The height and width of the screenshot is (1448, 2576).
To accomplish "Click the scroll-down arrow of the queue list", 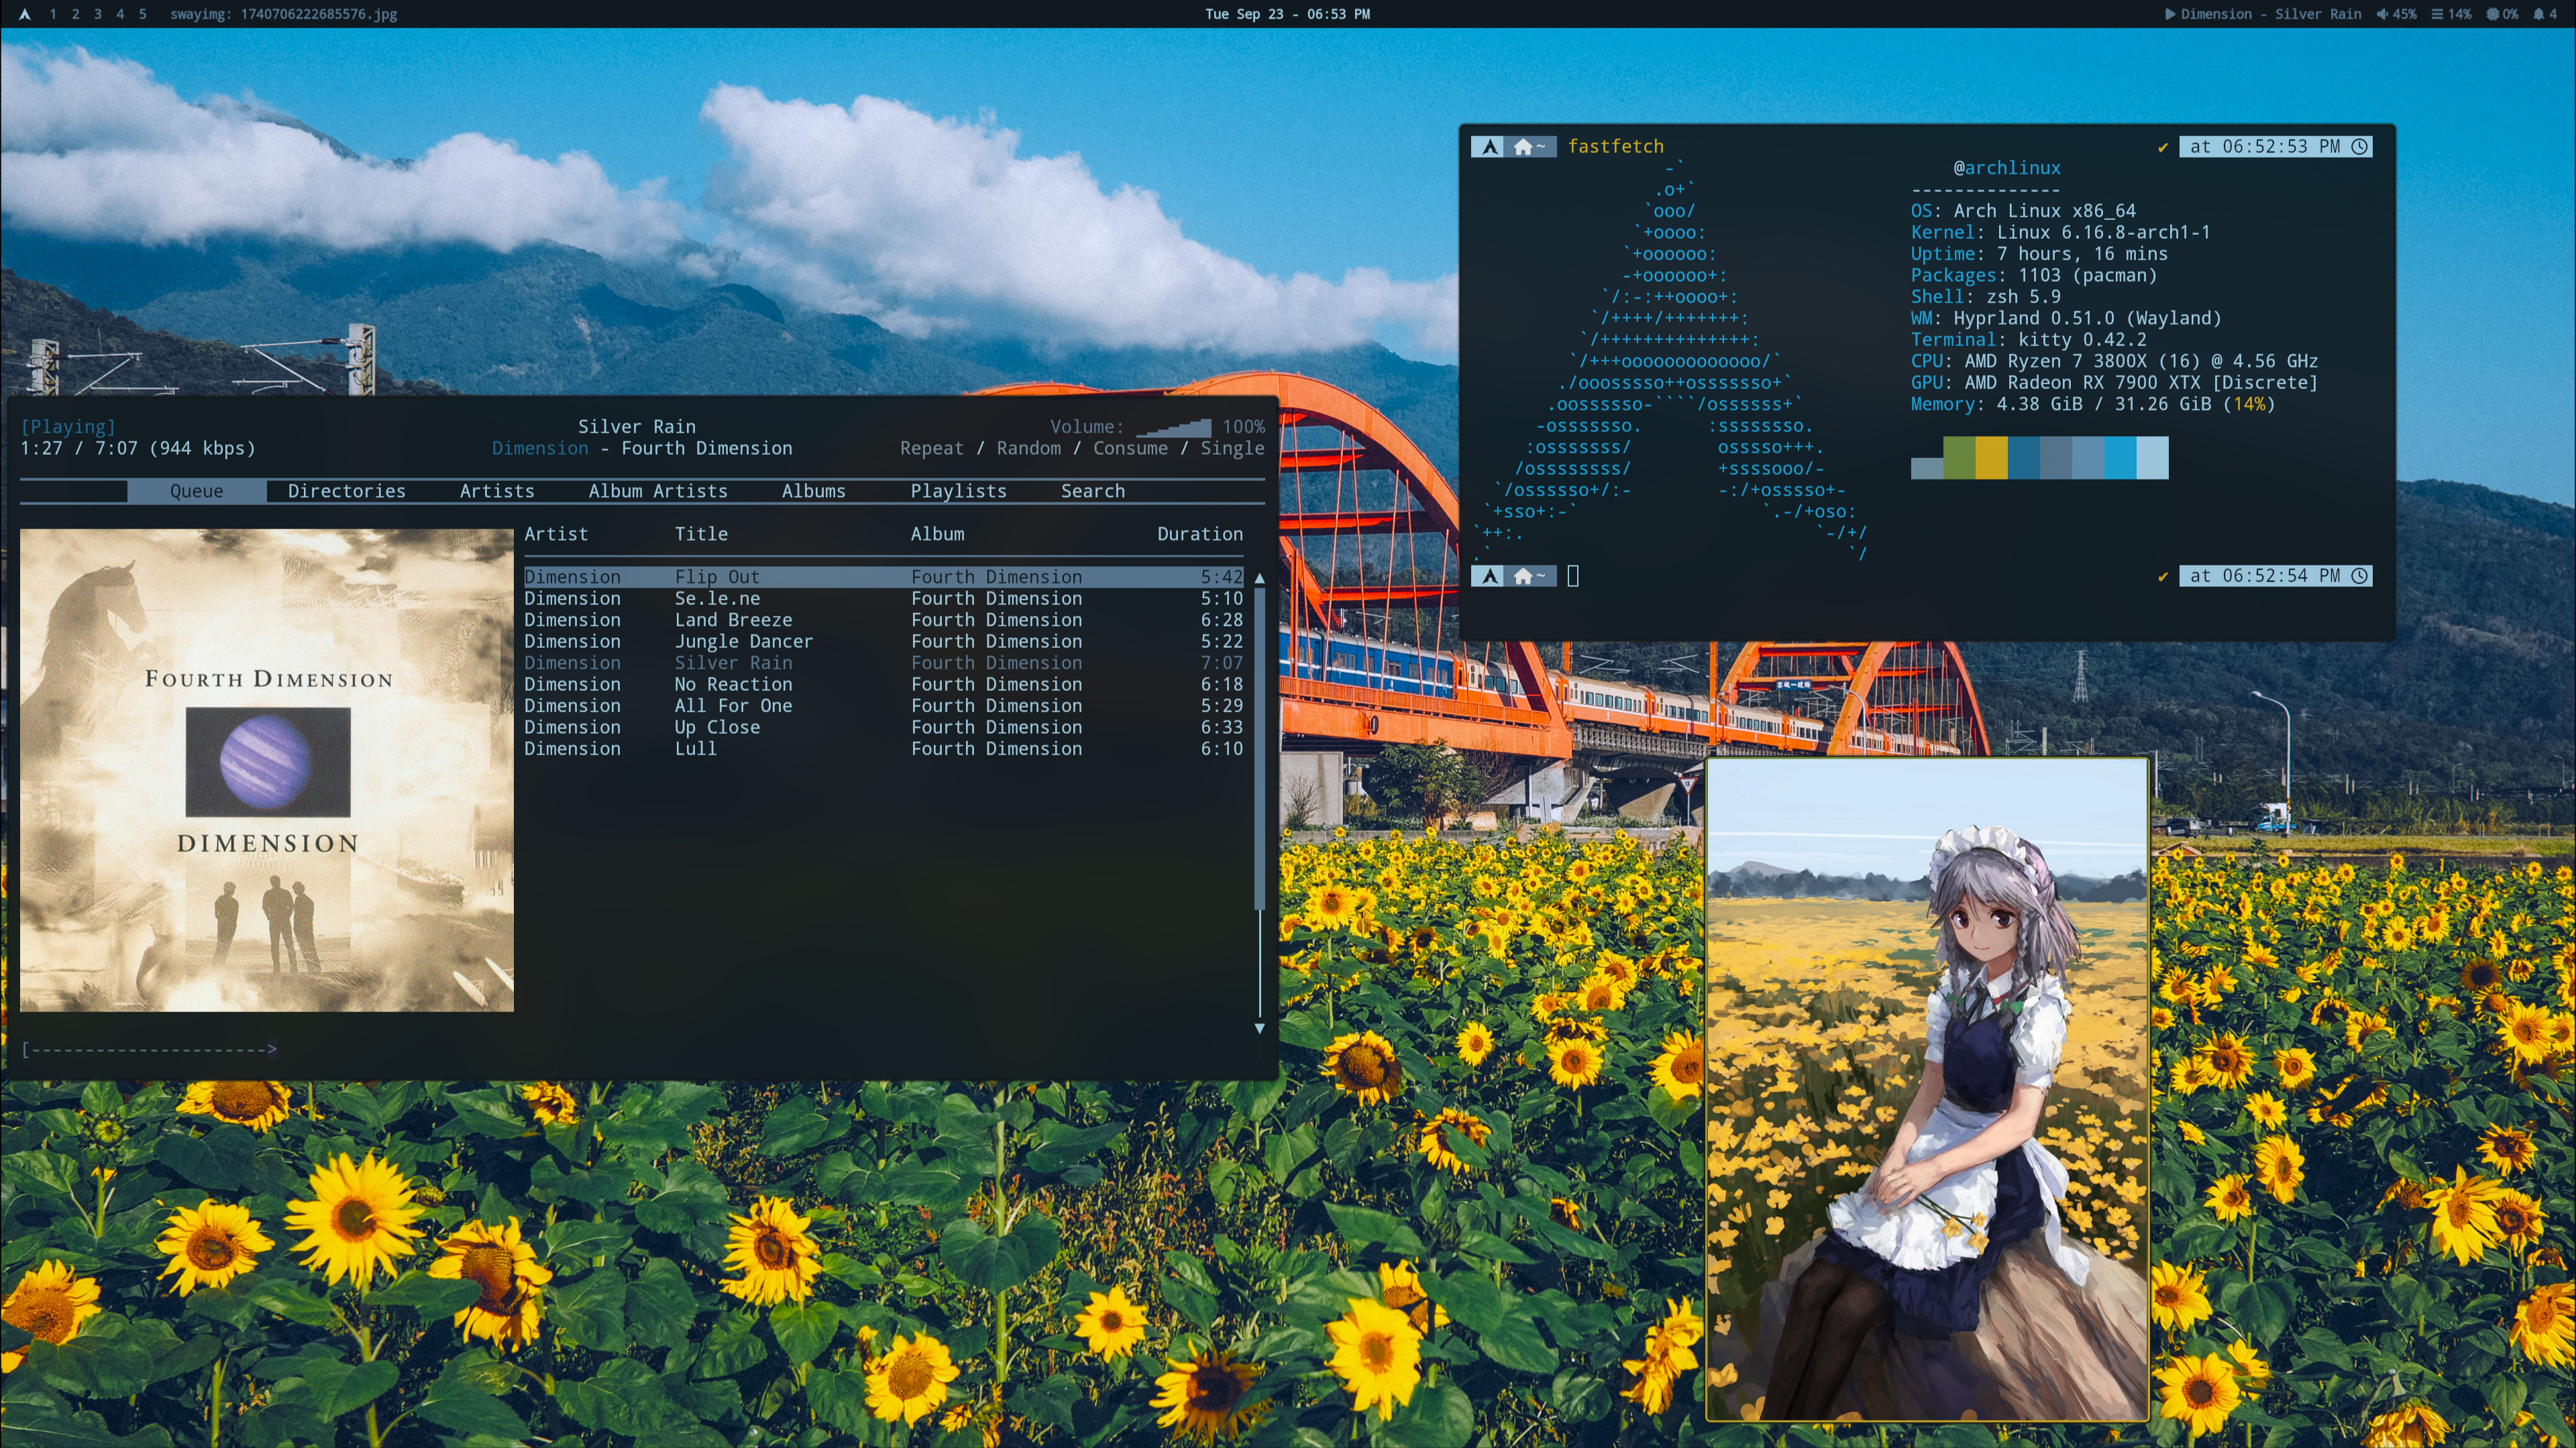I will [1259, 1028].
